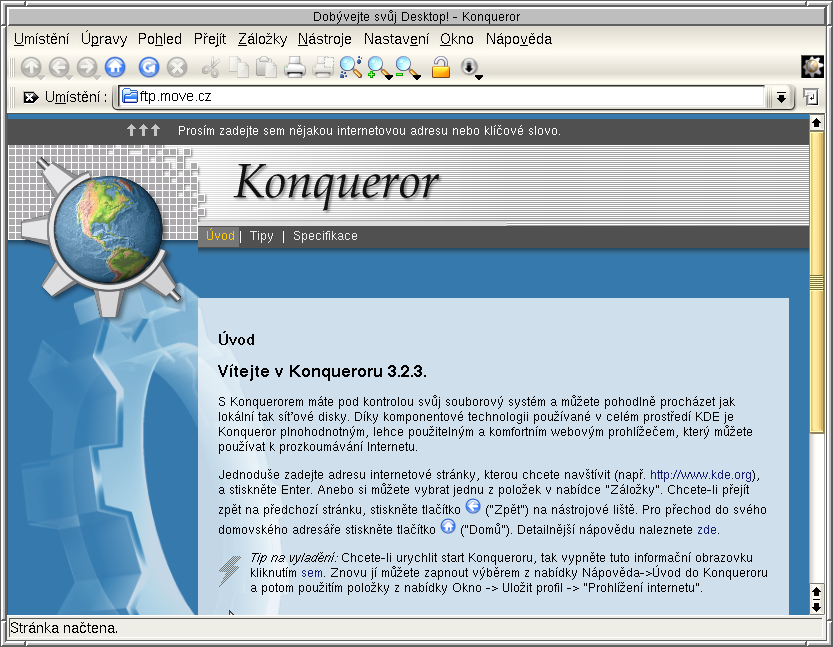Click the 'Umístění :' location label
Viewport: 833px width, 647px height.
[76, 97]
